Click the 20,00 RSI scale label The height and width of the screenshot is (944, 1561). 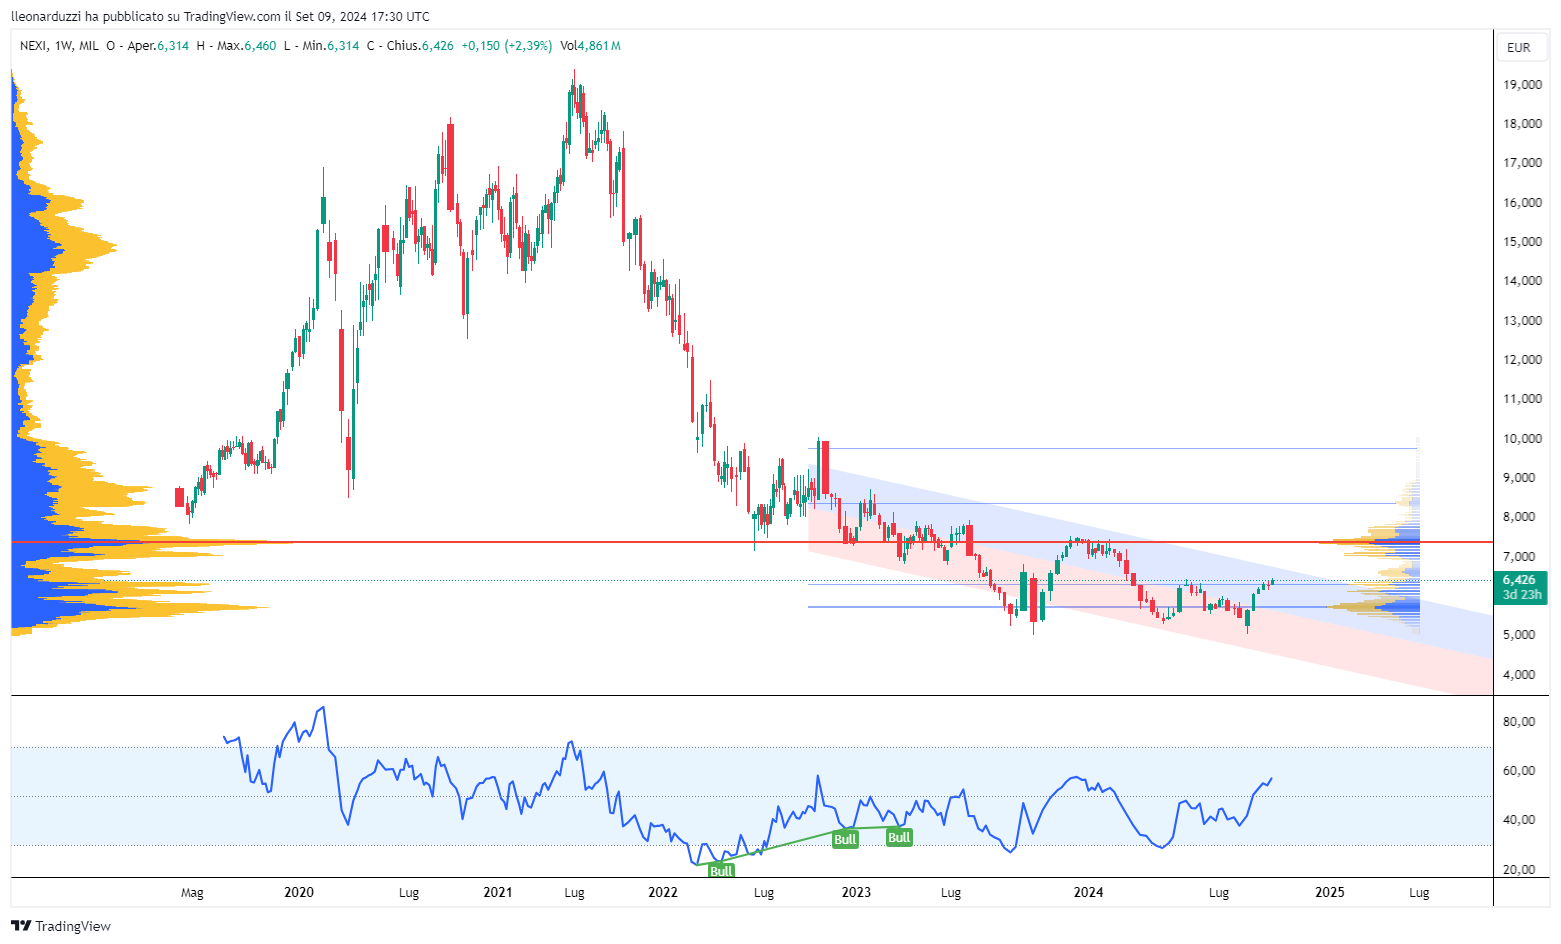[x=1519, y=870]
